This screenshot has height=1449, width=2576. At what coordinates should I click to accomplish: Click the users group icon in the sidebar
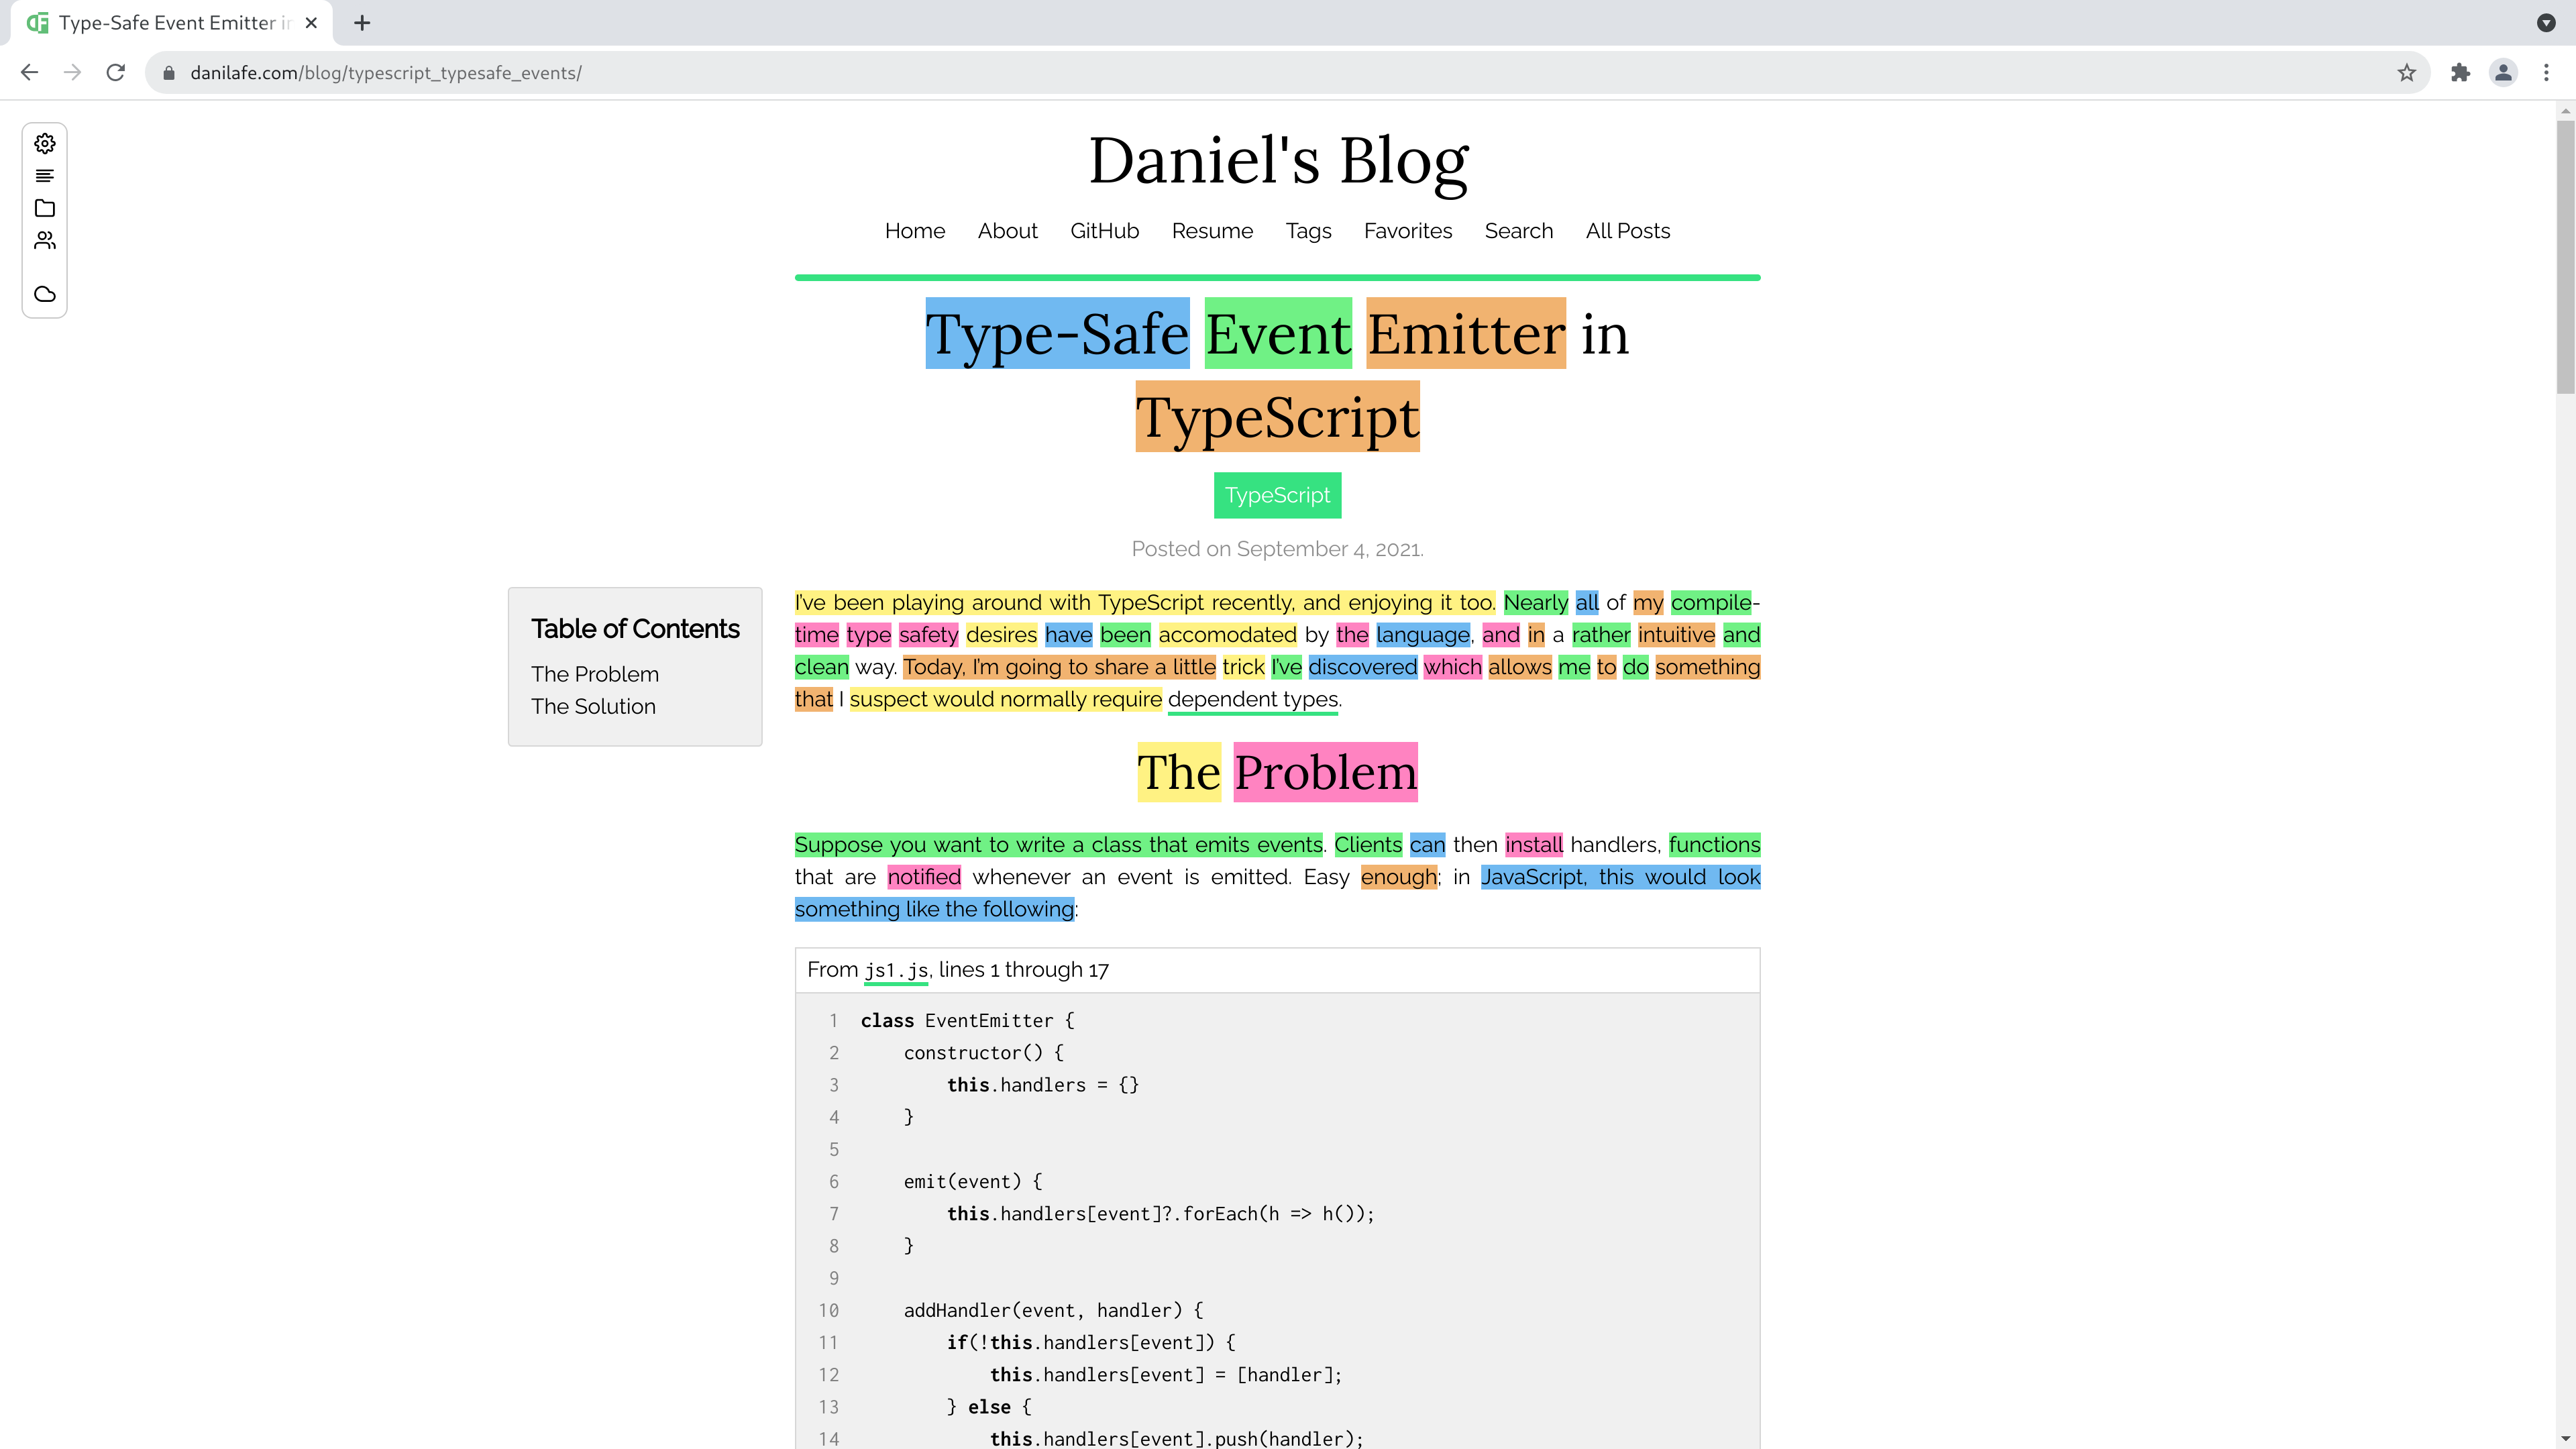click(x=44, y=240)
